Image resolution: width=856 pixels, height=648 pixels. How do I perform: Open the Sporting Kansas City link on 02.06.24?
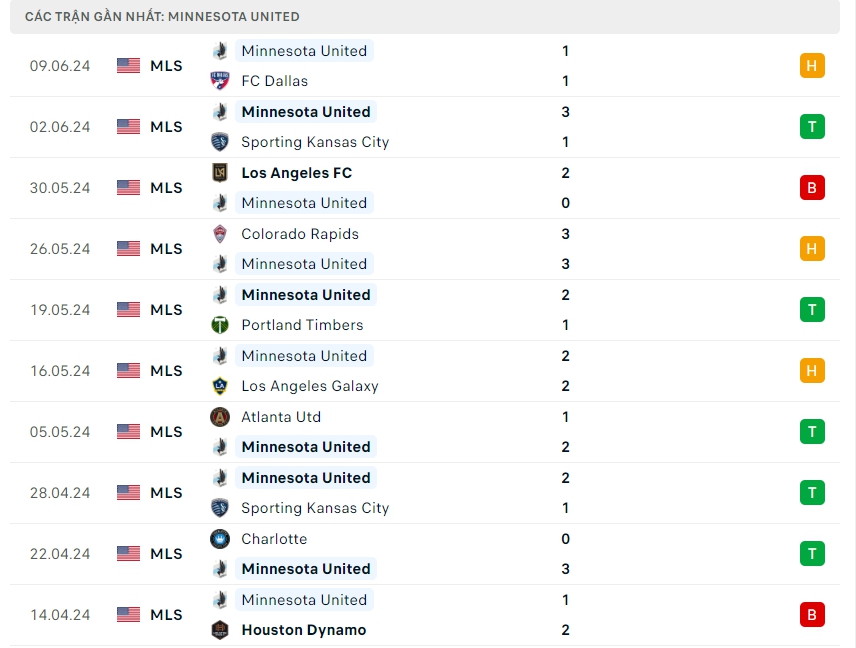point(315,142)
